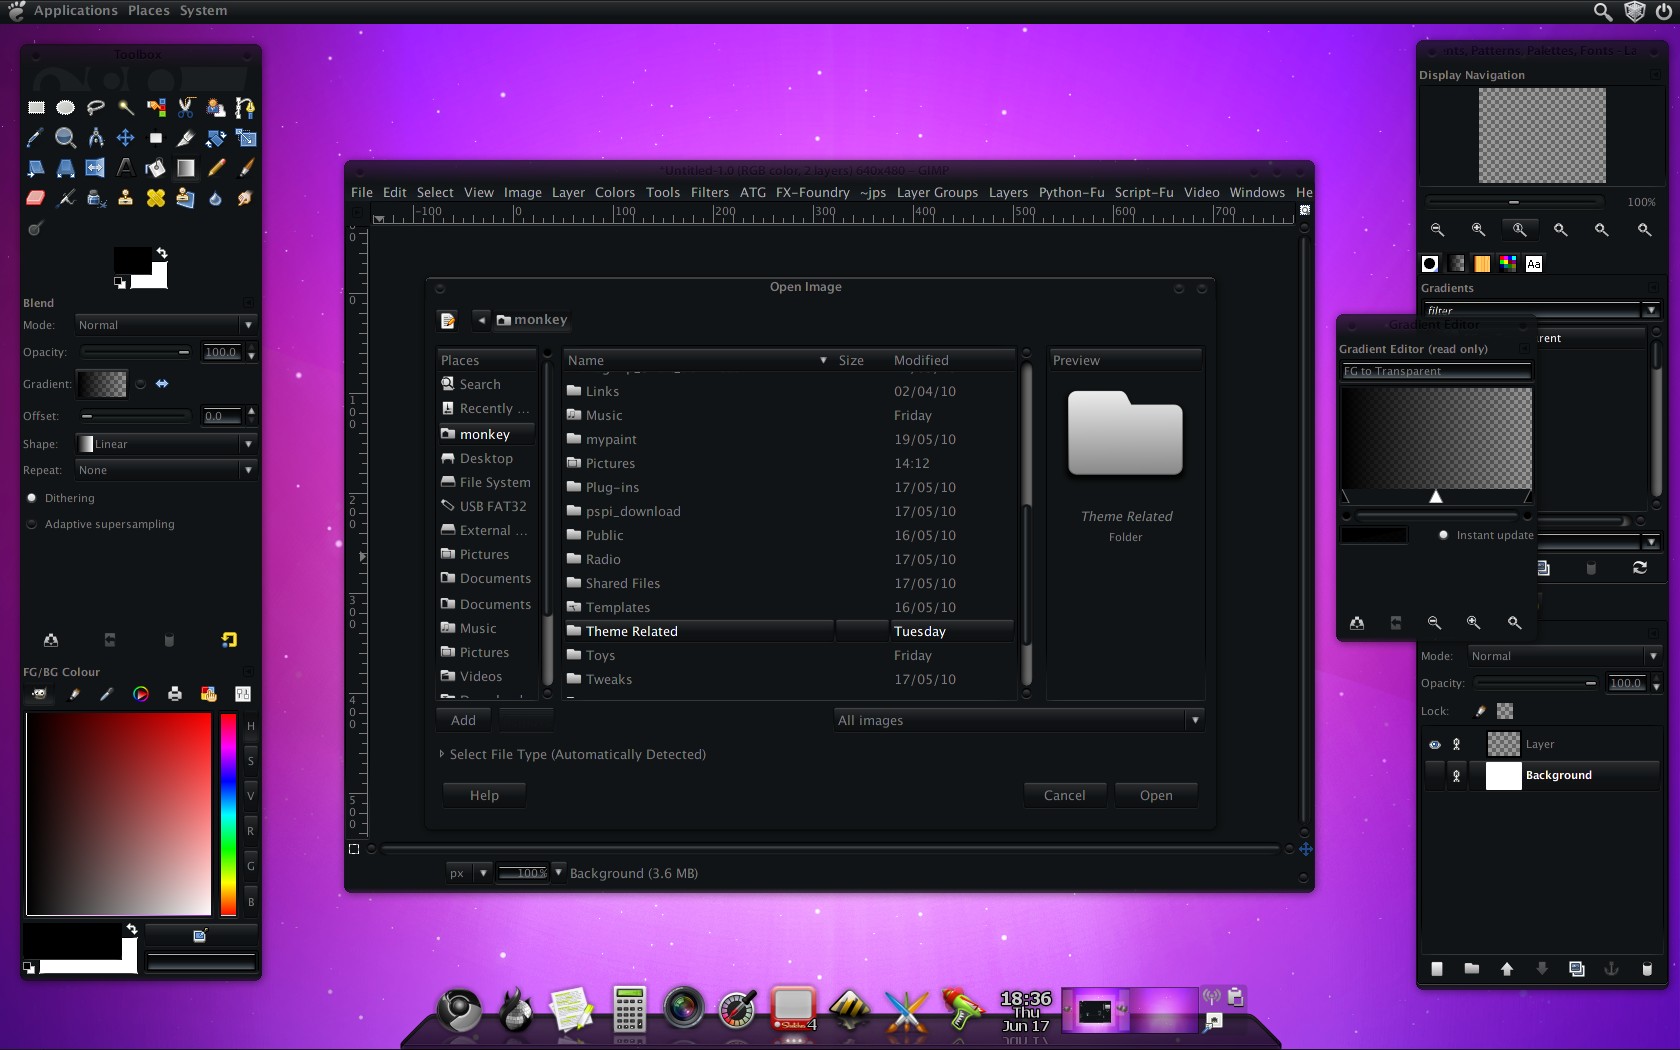
Task: Select the Eraser tool
Action: tap(36, 198)
